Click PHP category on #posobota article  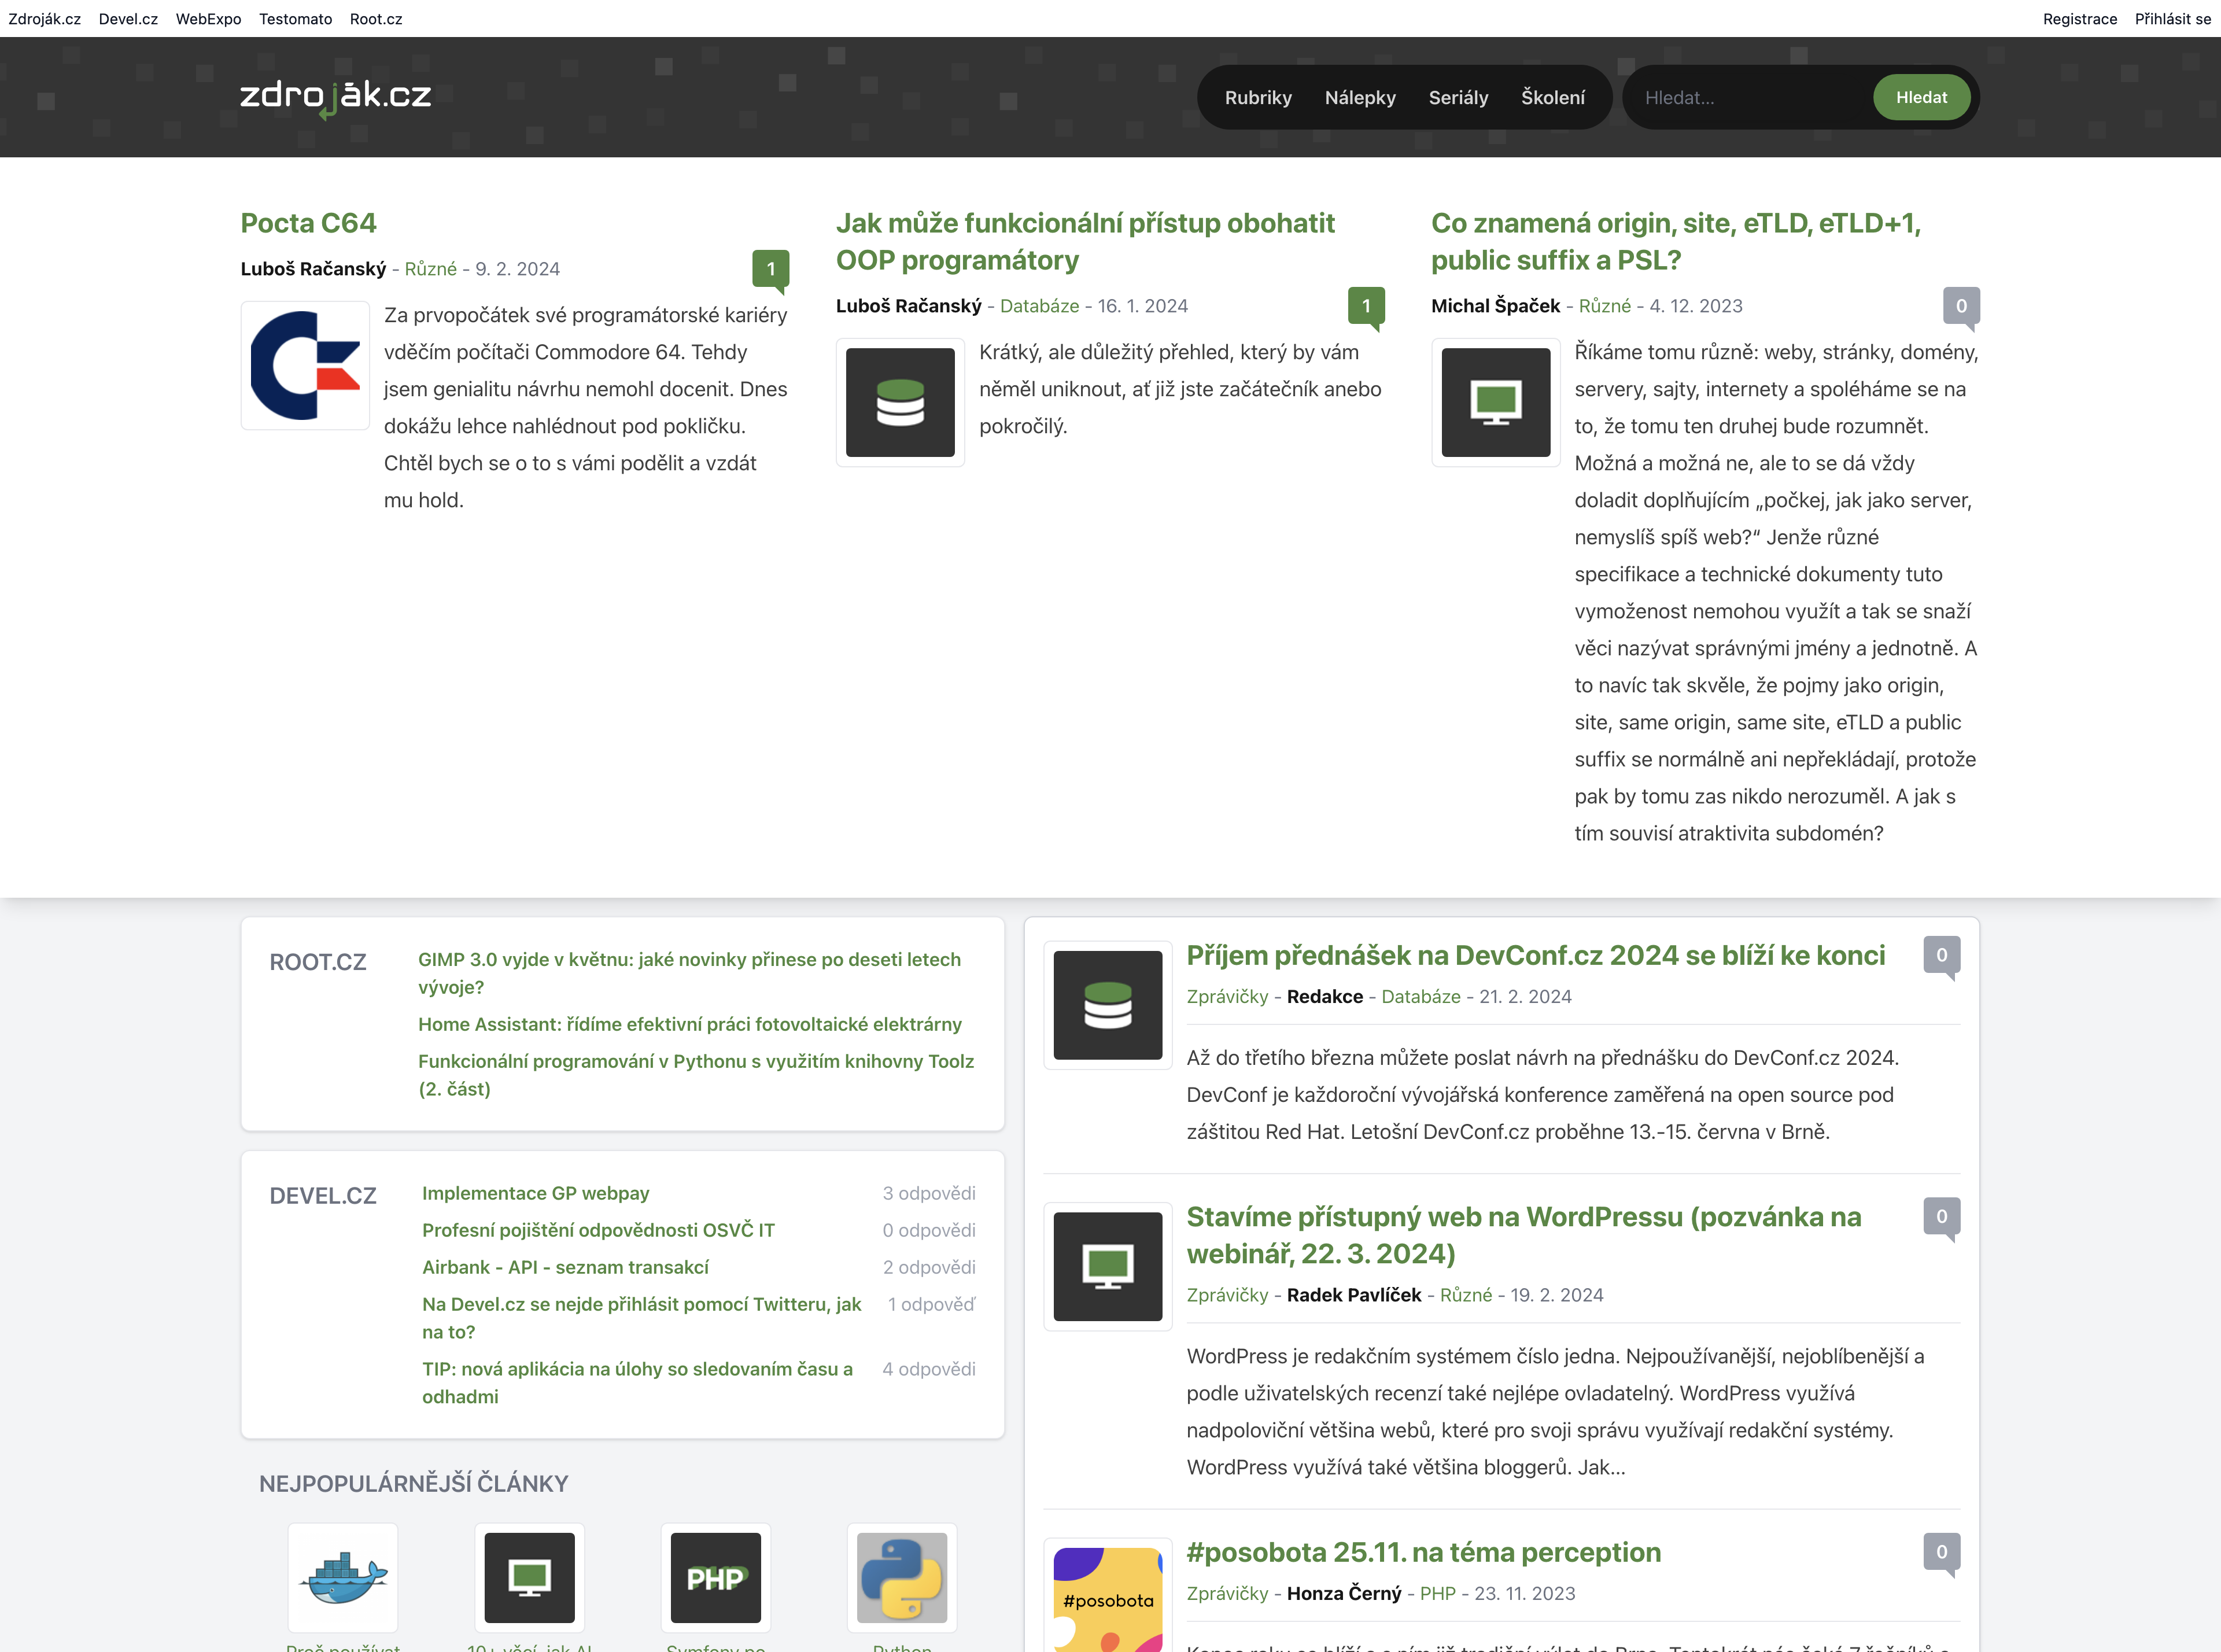coord(1438,1594)
